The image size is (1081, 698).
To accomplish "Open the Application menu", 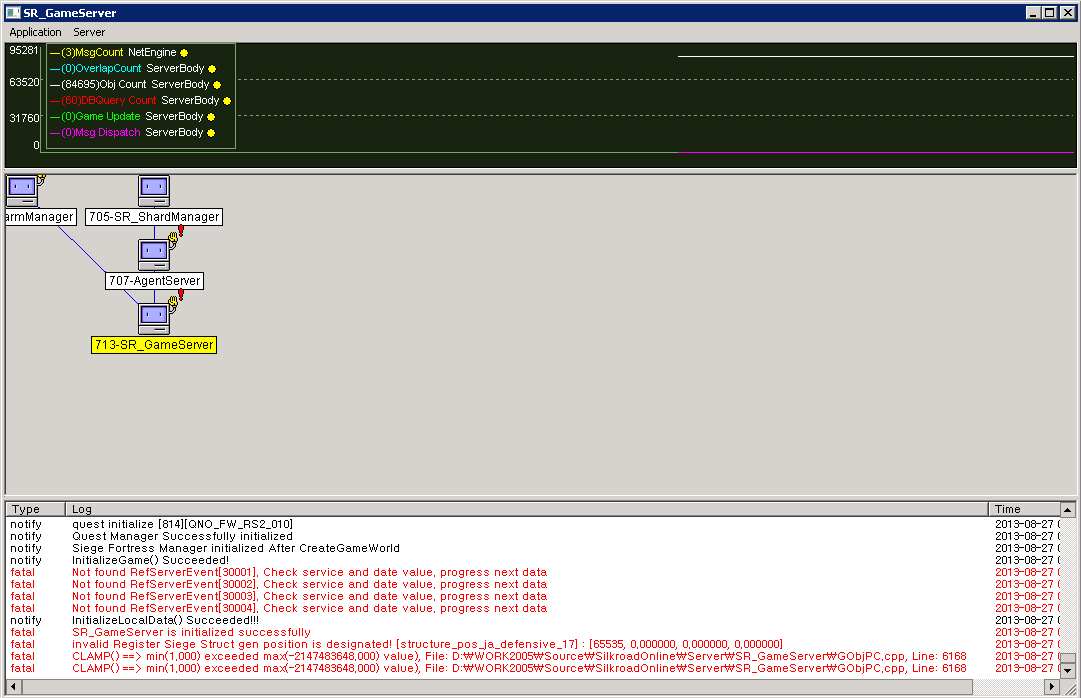I will point(35,32).
